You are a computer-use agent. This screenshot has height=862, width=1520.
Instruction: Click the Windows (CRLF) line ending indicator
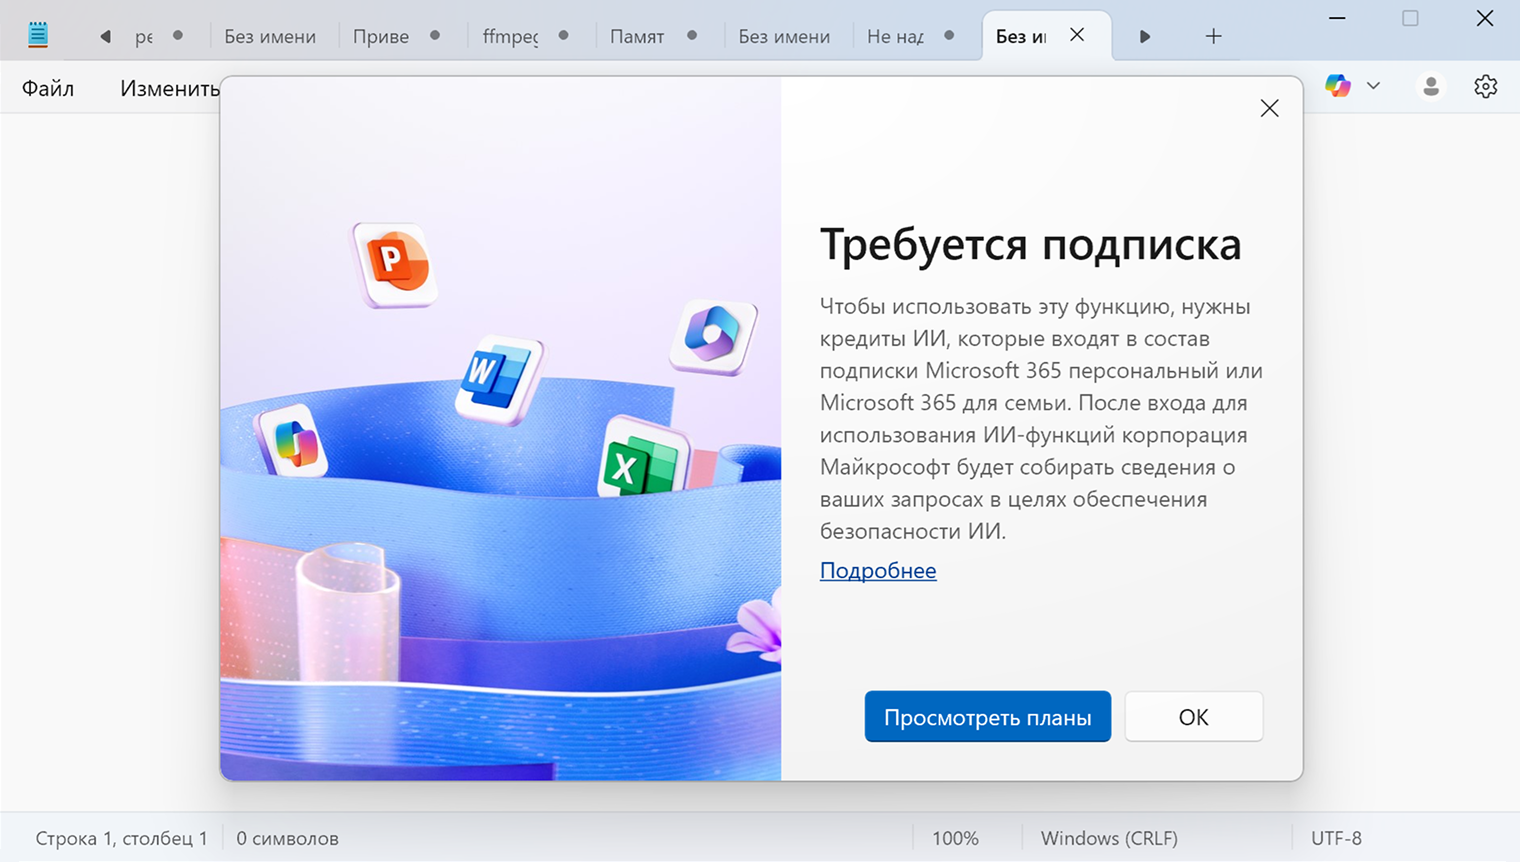(1109, 838)
